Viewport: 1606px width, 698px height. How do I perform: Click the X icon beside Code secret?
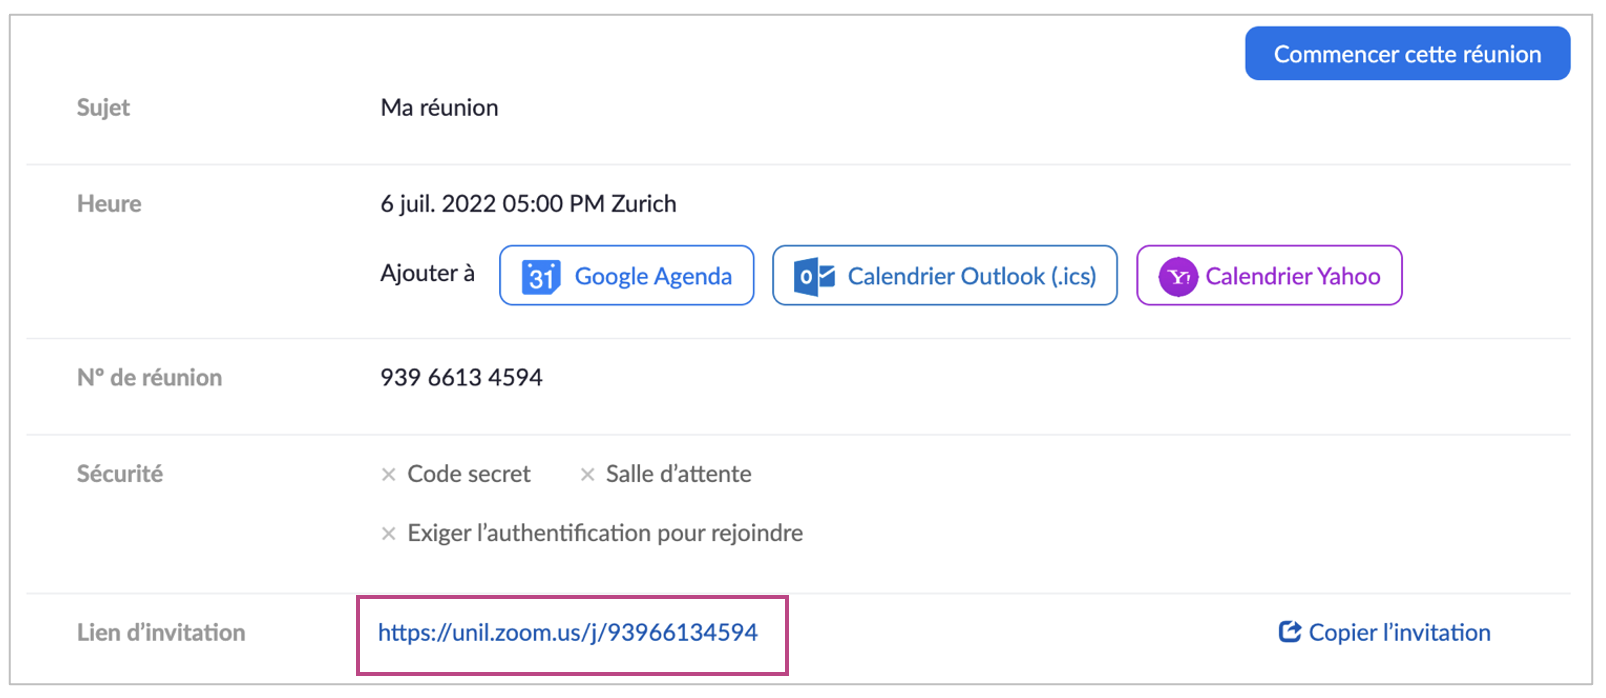coord(389,475)
